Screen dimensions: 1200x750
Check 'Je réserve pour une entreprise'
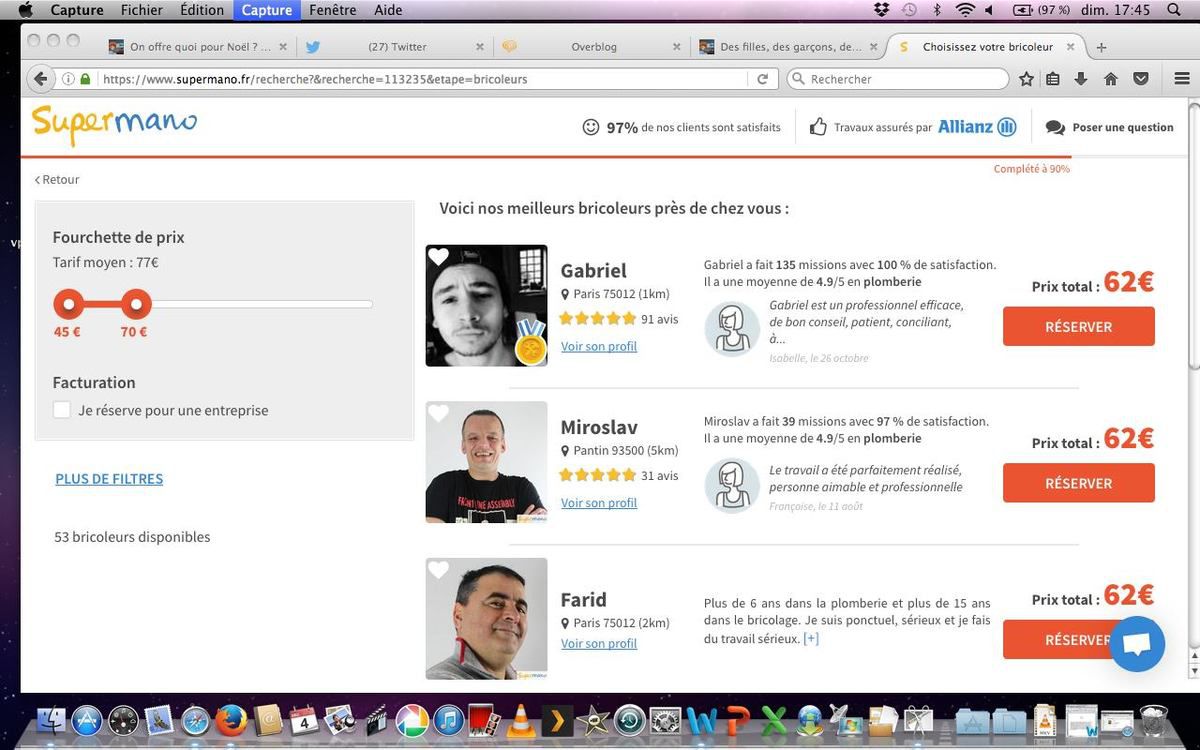tap(62, 410)
